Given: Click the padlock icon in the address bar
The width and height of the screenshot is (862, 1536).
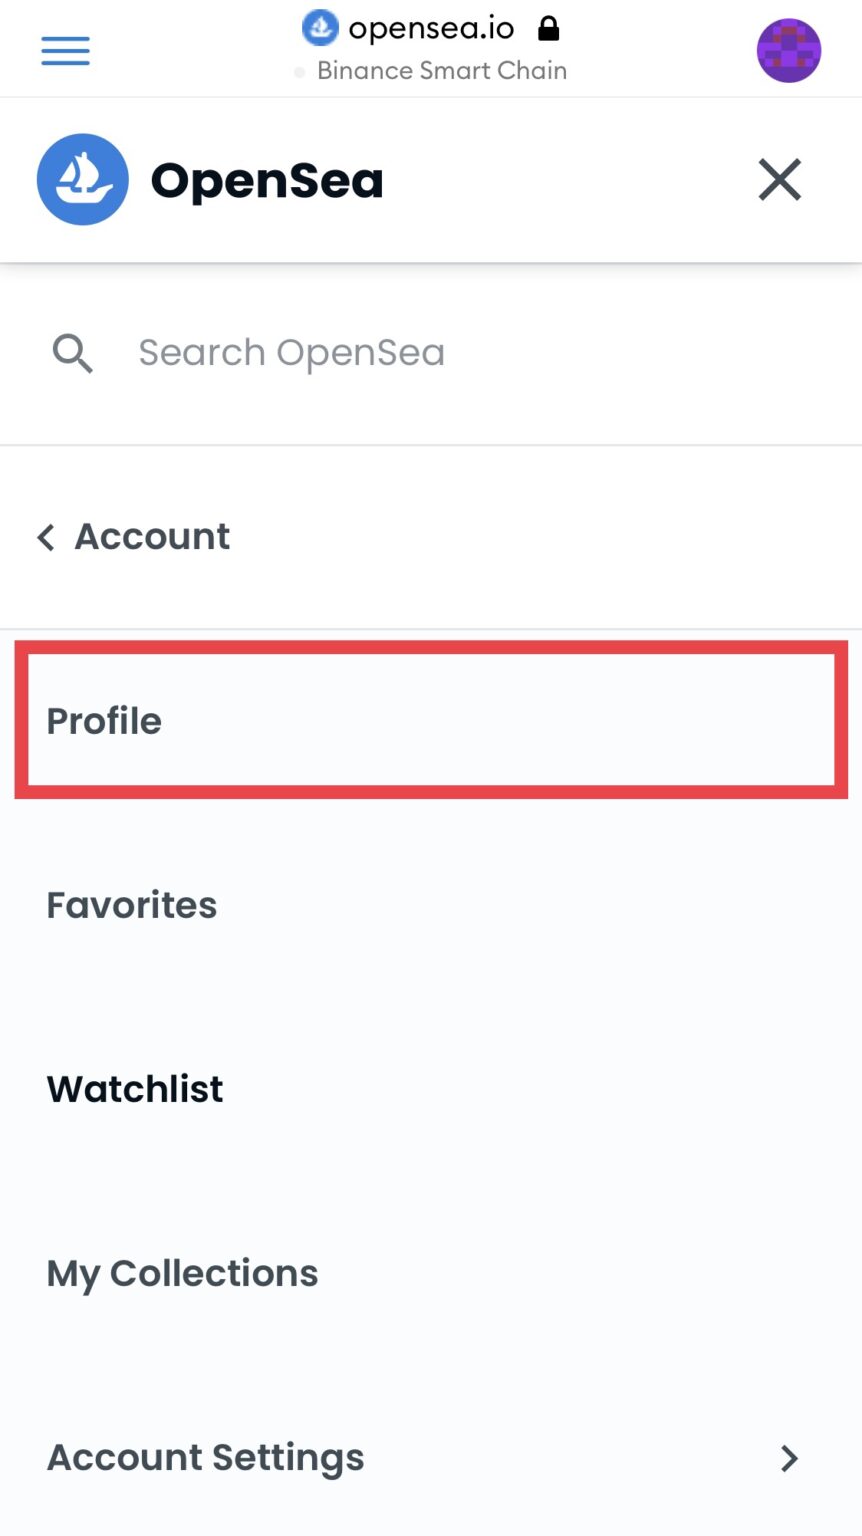Looking at the screenshot, I should [x=548, y=28].
